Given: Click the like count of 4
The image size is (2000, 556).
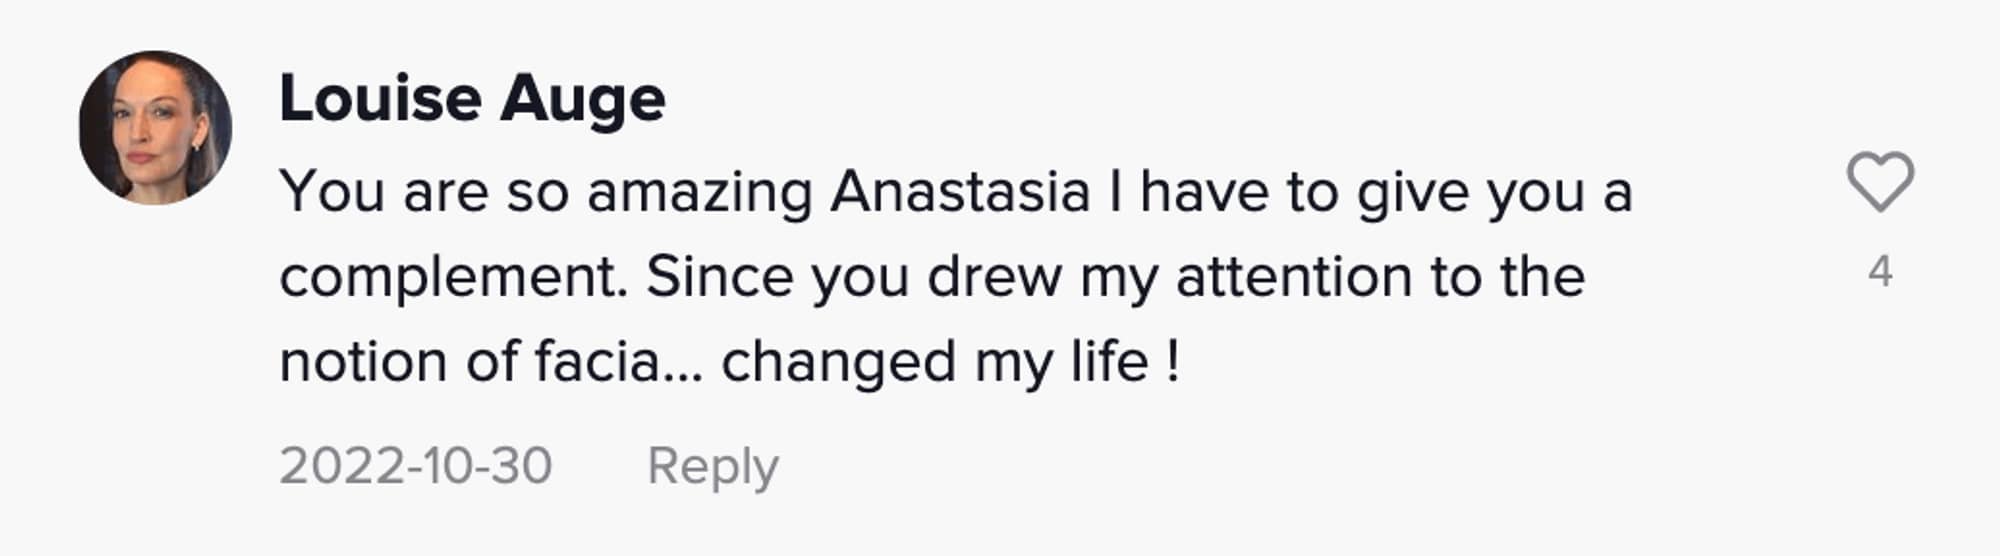Looking at the screenshot, I should [x=1880, y=272].
